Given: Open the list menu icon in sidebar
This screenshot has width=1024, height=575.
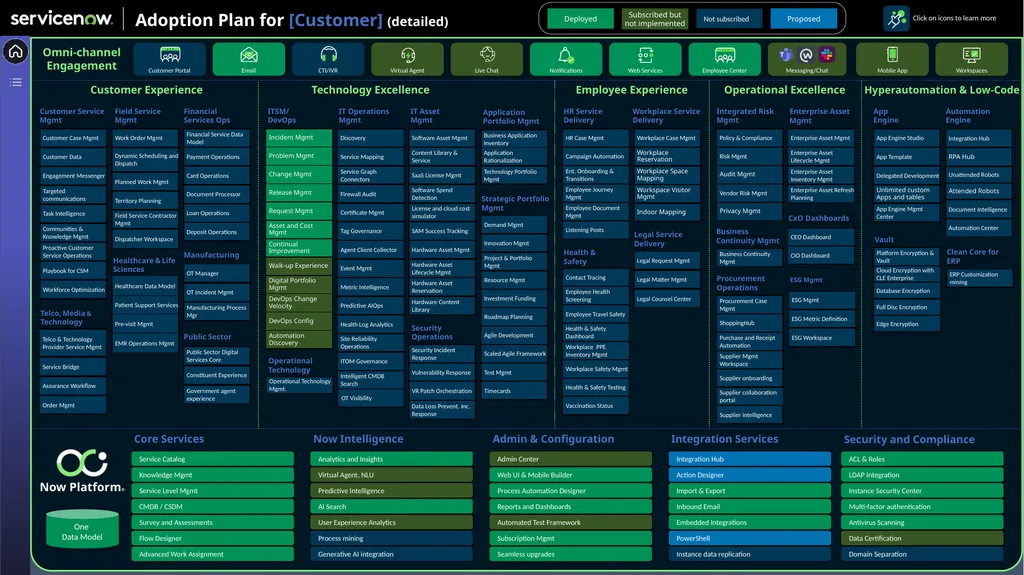Looking at the screenshot, I should 16,82.
